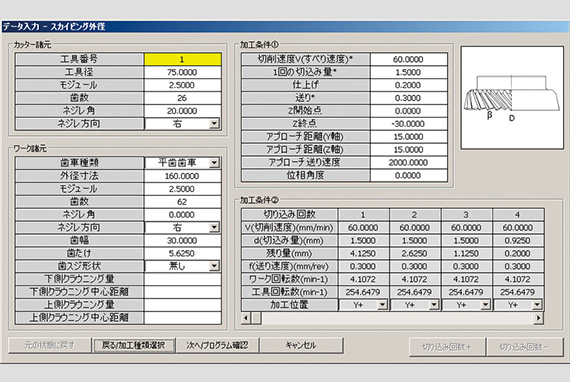Image resolution: width=570 pixels, height=382 pixels.
Task: Click the 歯幅 field showing 30.0000
Action: tap(182, 241)
